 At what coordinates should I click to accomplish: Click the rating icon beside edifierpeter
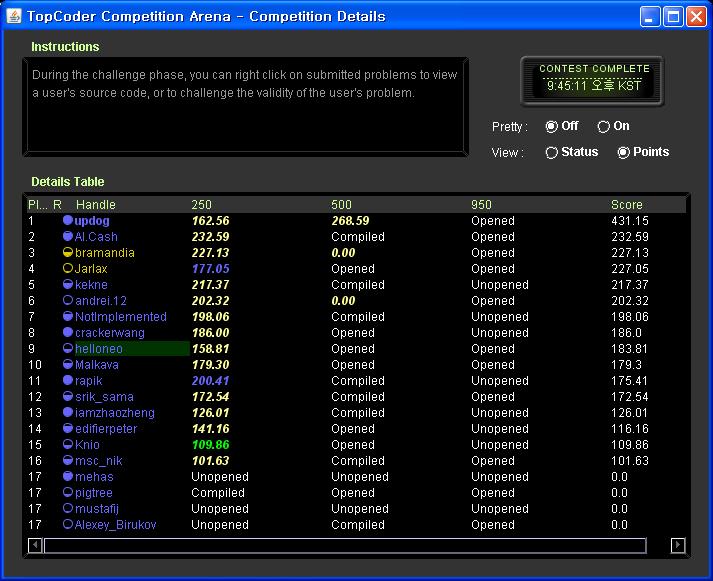(x=68, y=428)
